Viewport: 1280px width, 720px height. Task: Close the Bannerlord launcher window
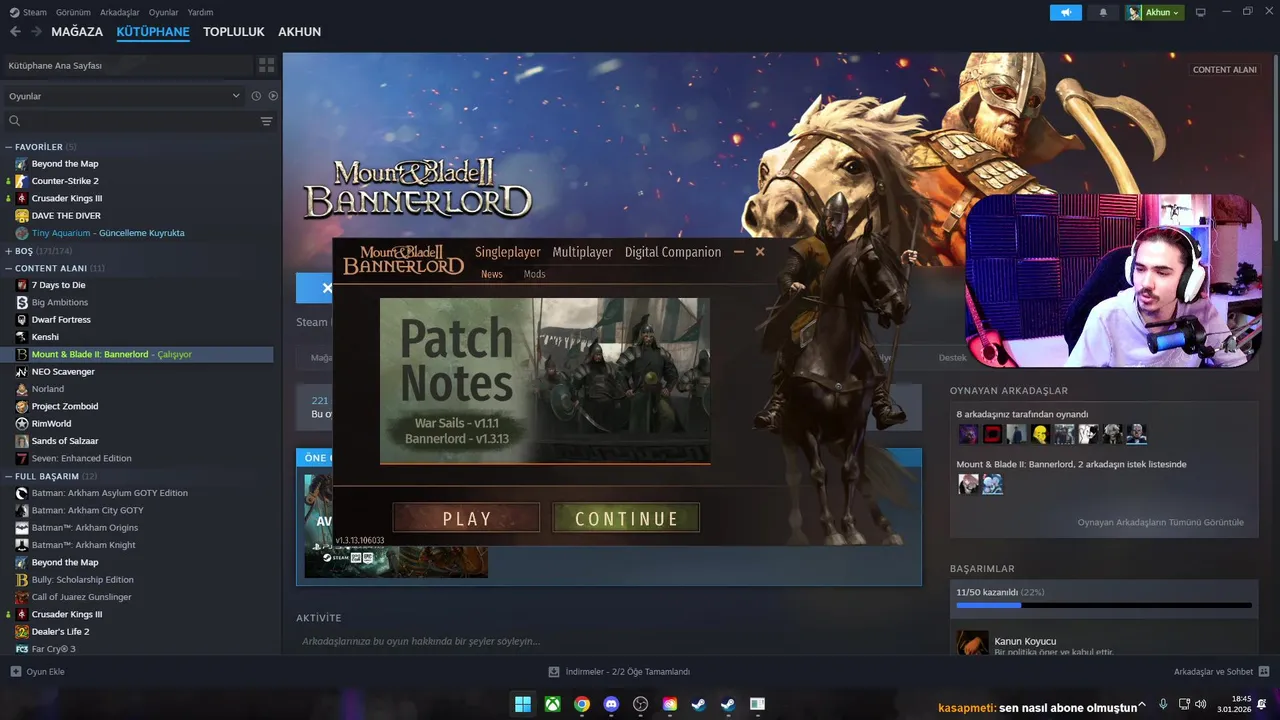pos(760,252)
